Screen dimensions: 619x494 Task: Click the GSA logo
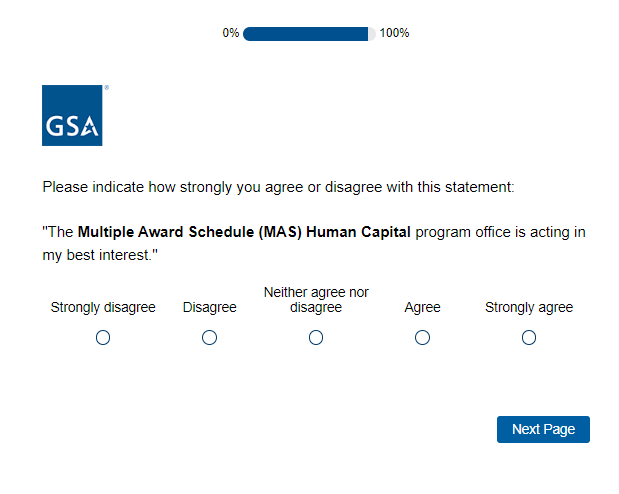[72, 115]
